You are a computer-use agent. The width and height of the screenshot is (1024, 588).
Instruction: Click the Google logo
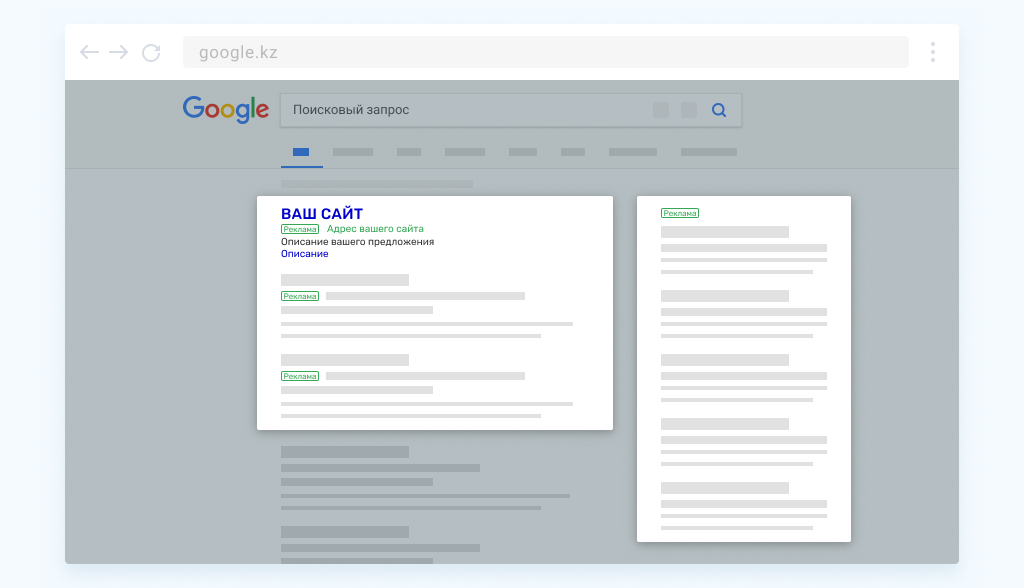click(x=226, y=110)
